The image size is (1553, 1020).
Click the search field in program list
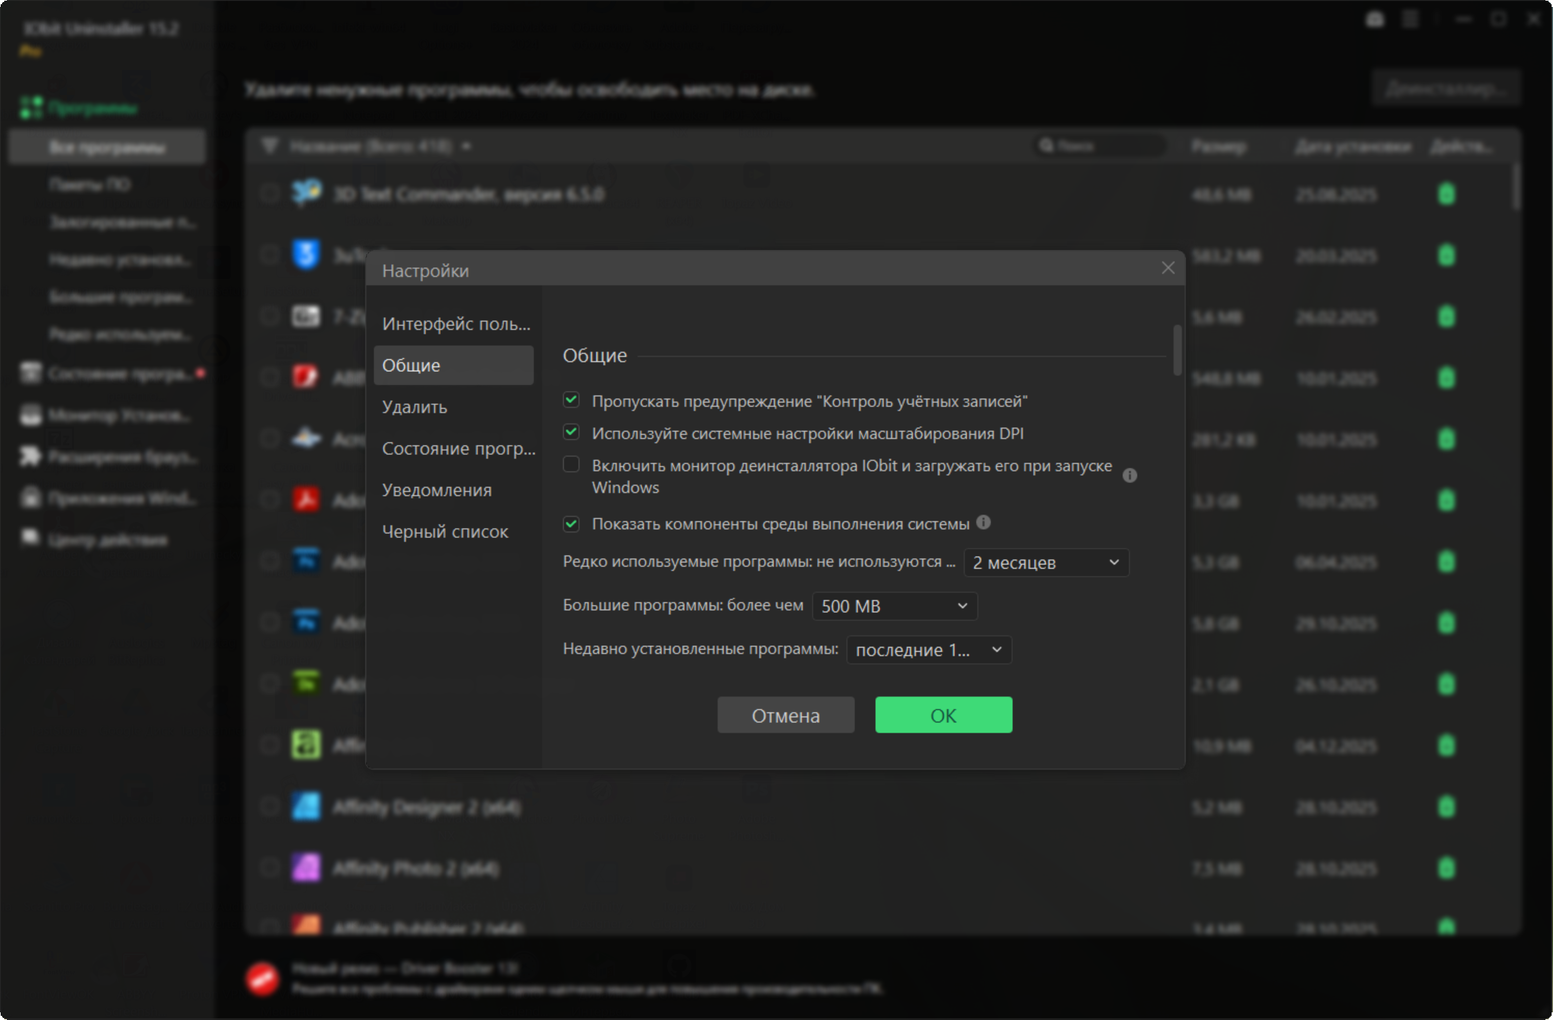coord(1100,146)
